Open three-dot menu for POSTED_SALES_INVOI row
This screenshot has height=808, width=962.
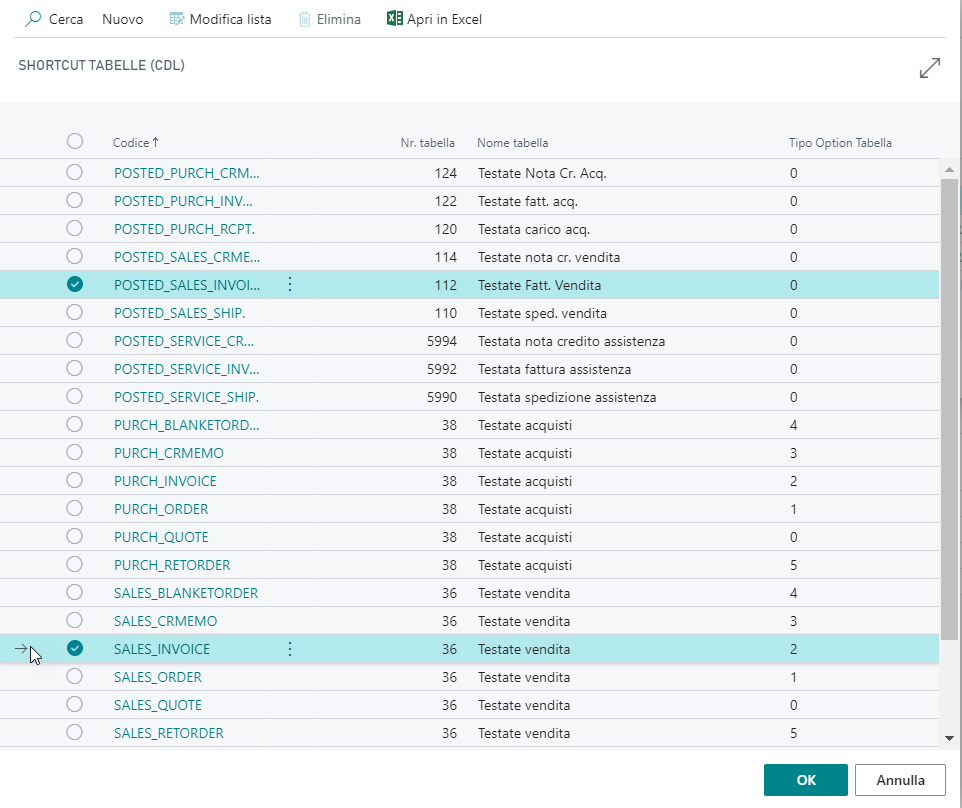coord(290,285)
